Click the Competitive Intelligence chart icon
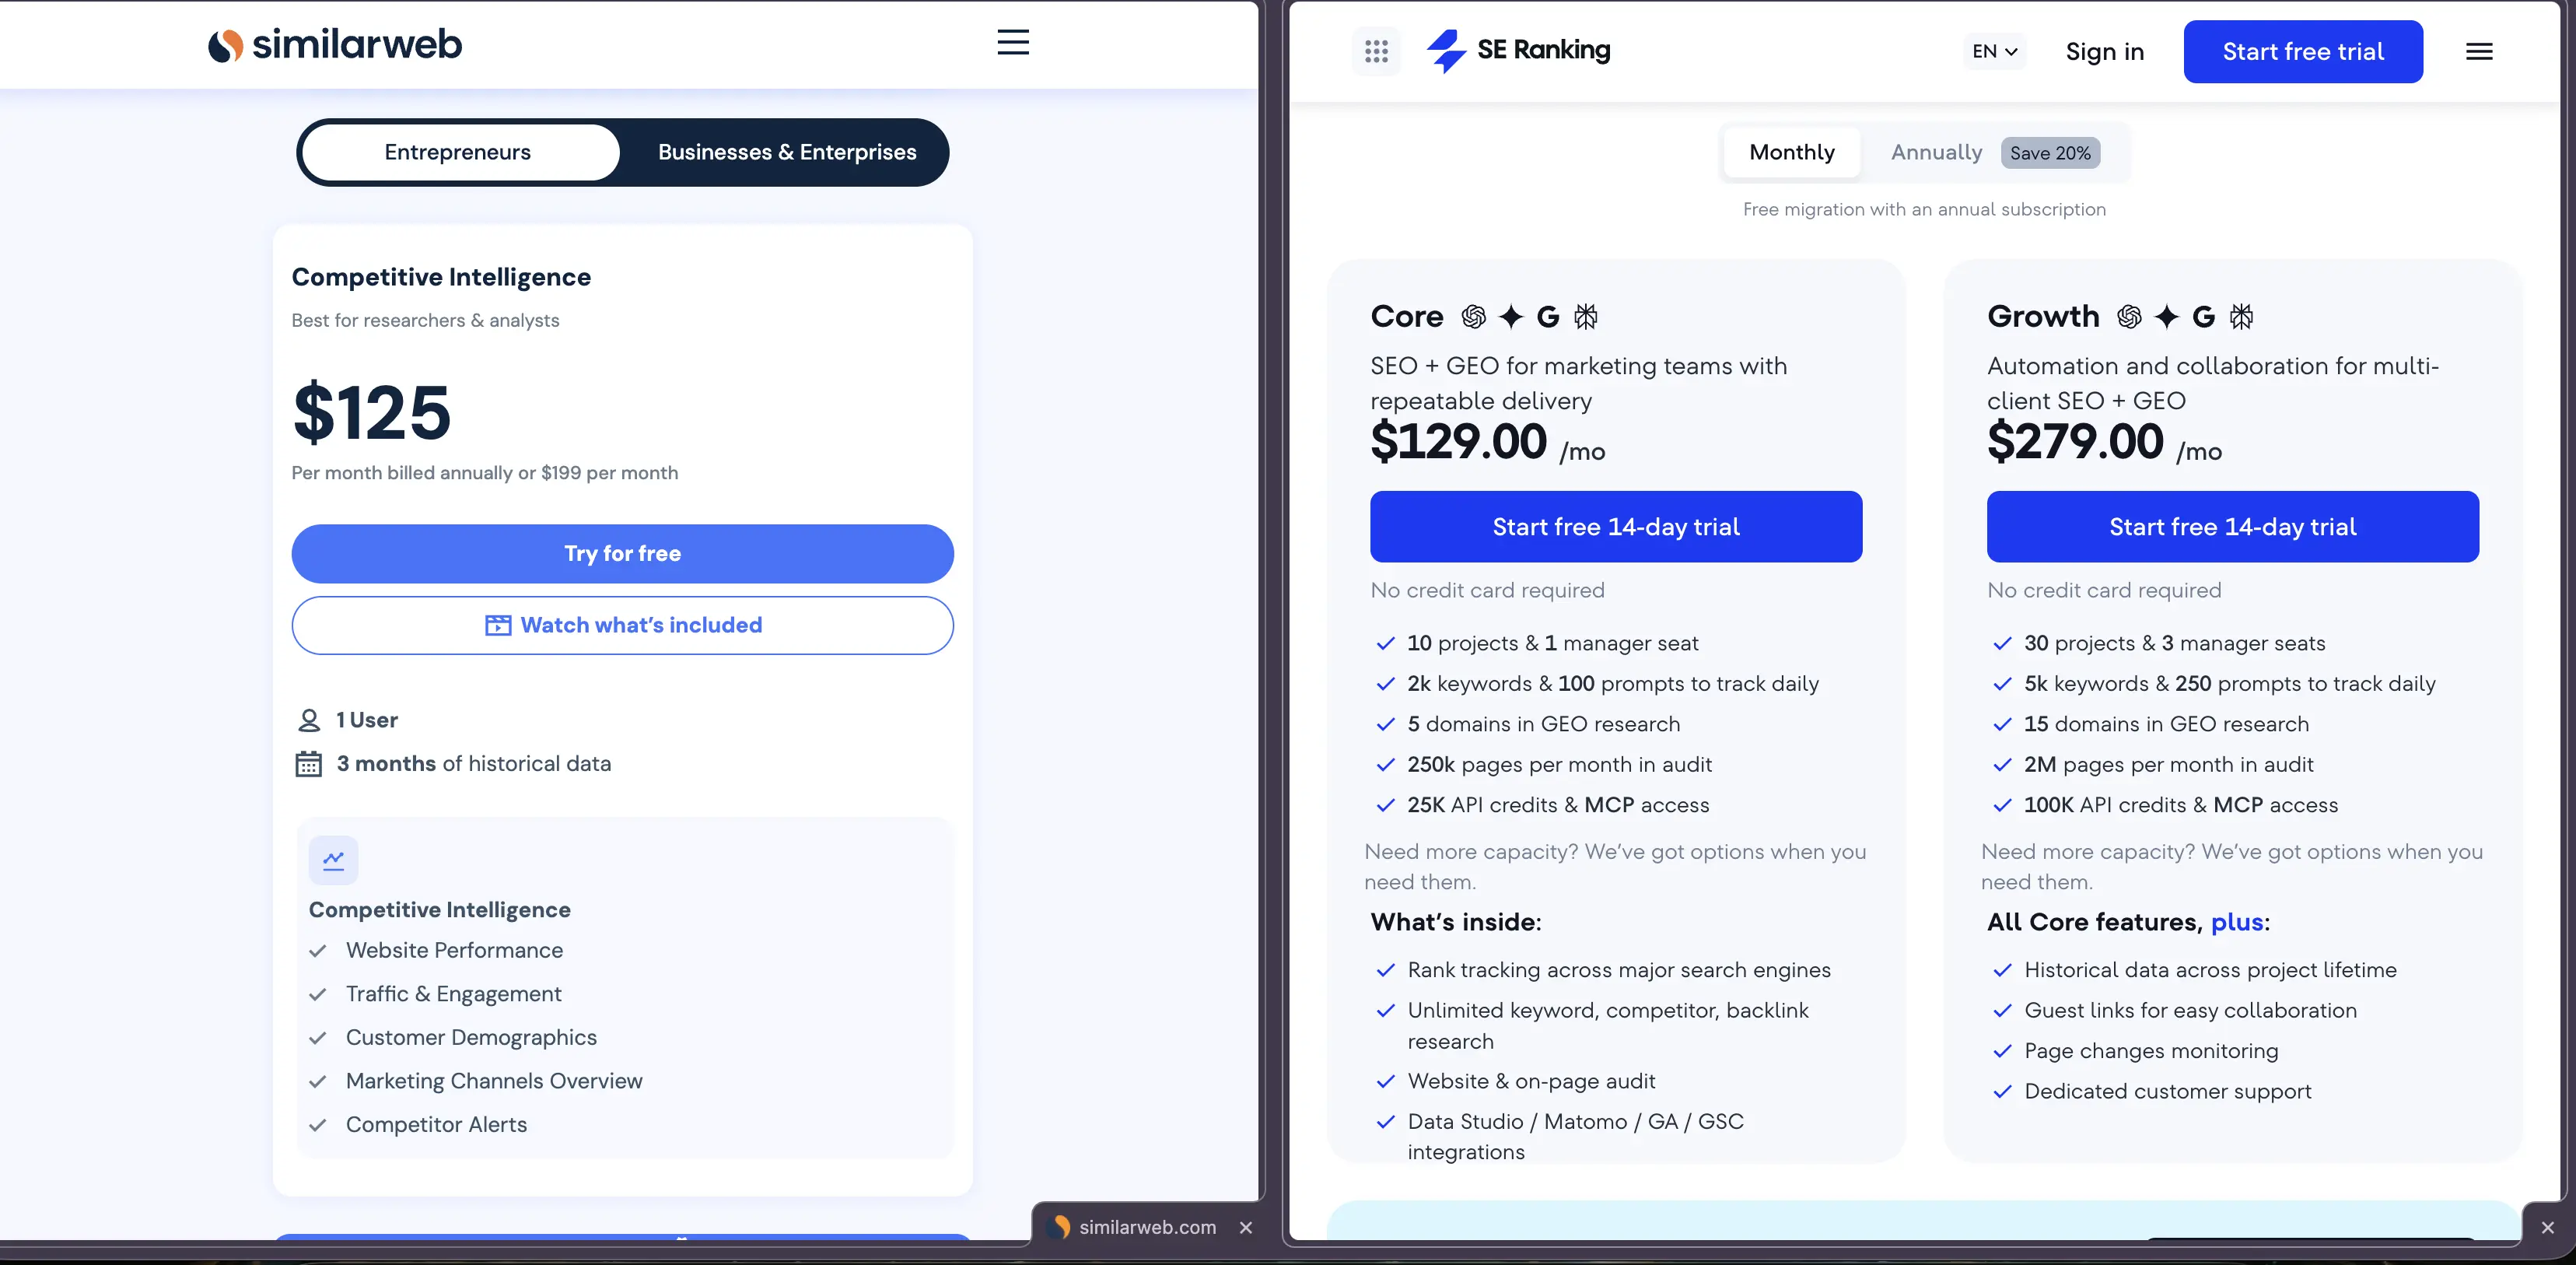This screenshot has width=2576, height=1265. 334,860
